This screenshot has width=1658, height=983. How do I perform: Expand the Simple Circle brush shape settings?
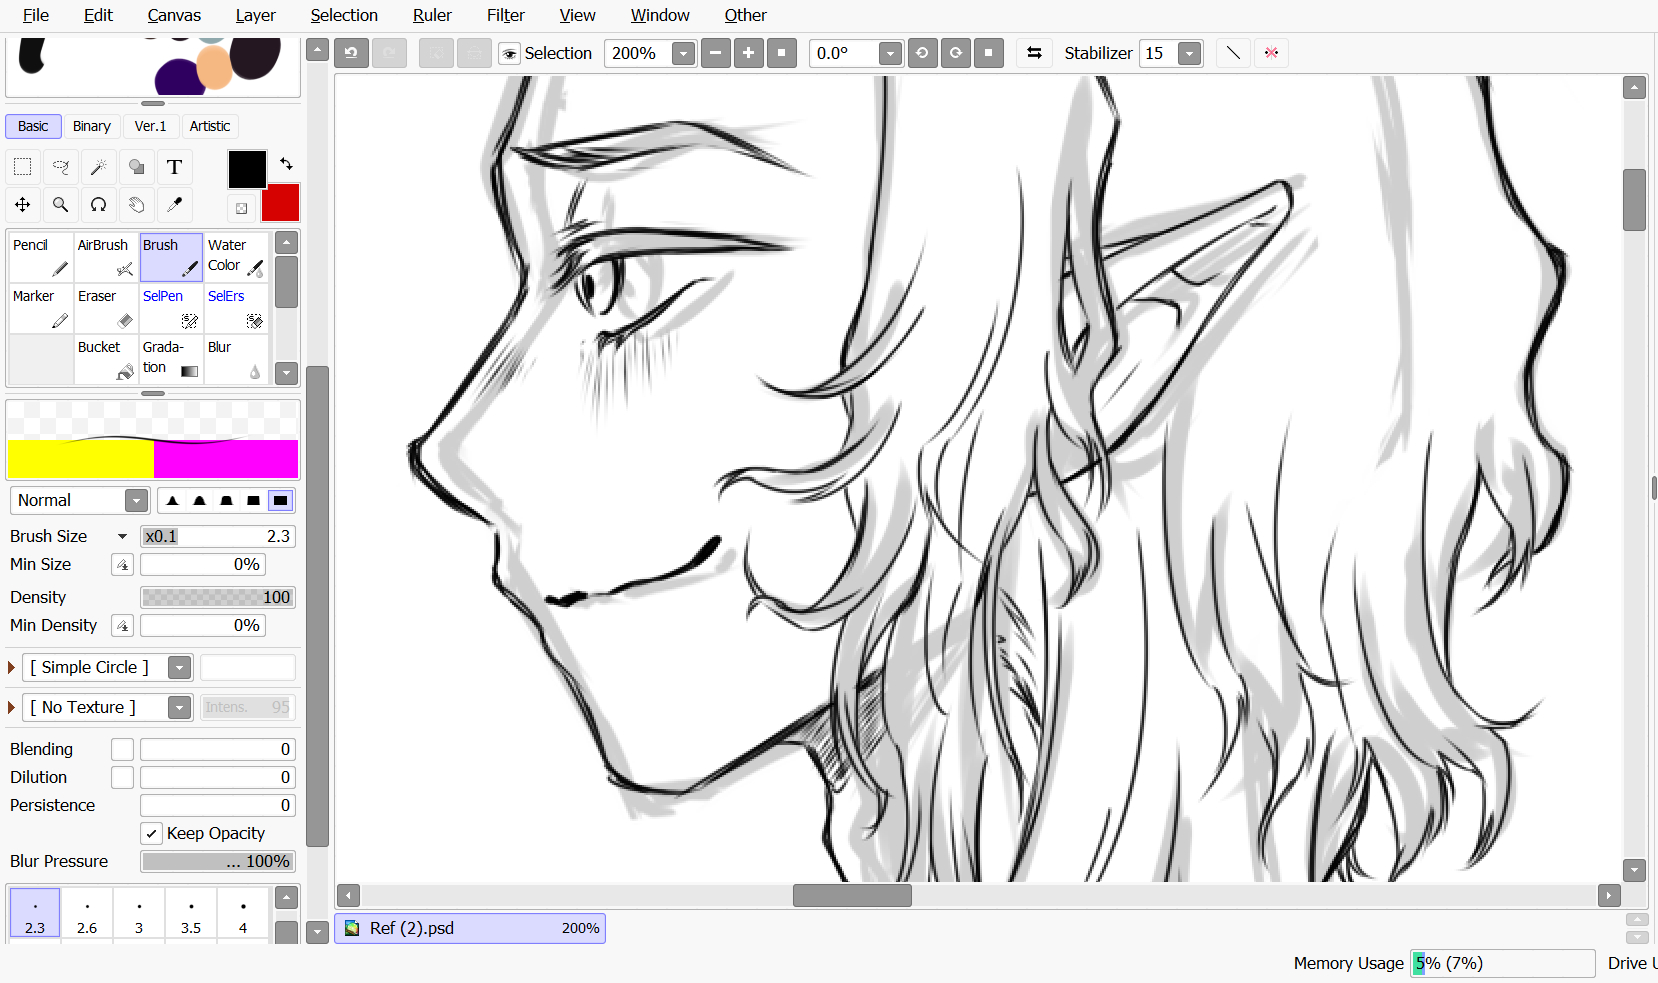pos(12,667)
